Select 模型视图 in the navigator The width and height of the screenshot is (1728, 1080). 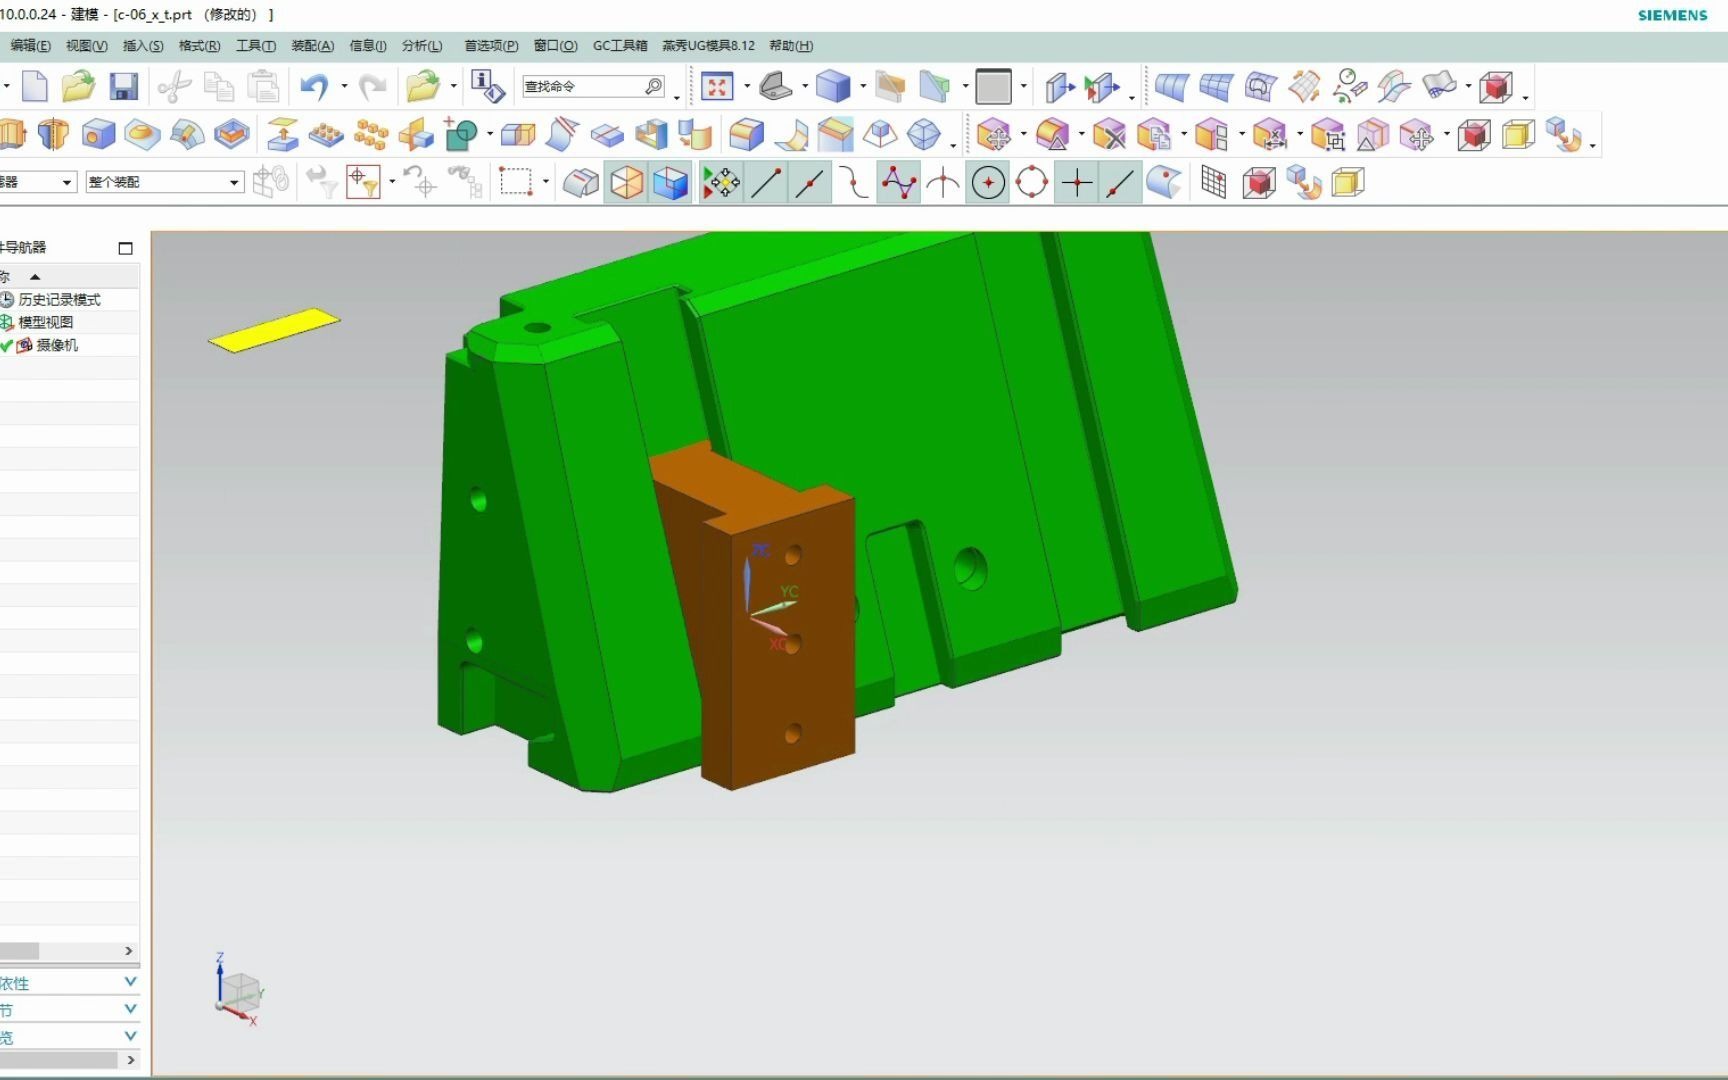45,322
